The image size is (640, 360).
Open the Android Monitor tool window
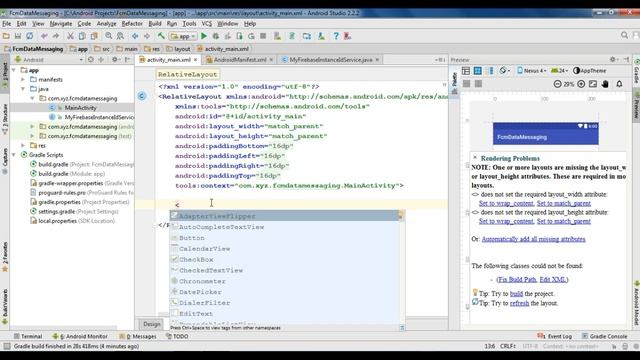click(80, 336)
